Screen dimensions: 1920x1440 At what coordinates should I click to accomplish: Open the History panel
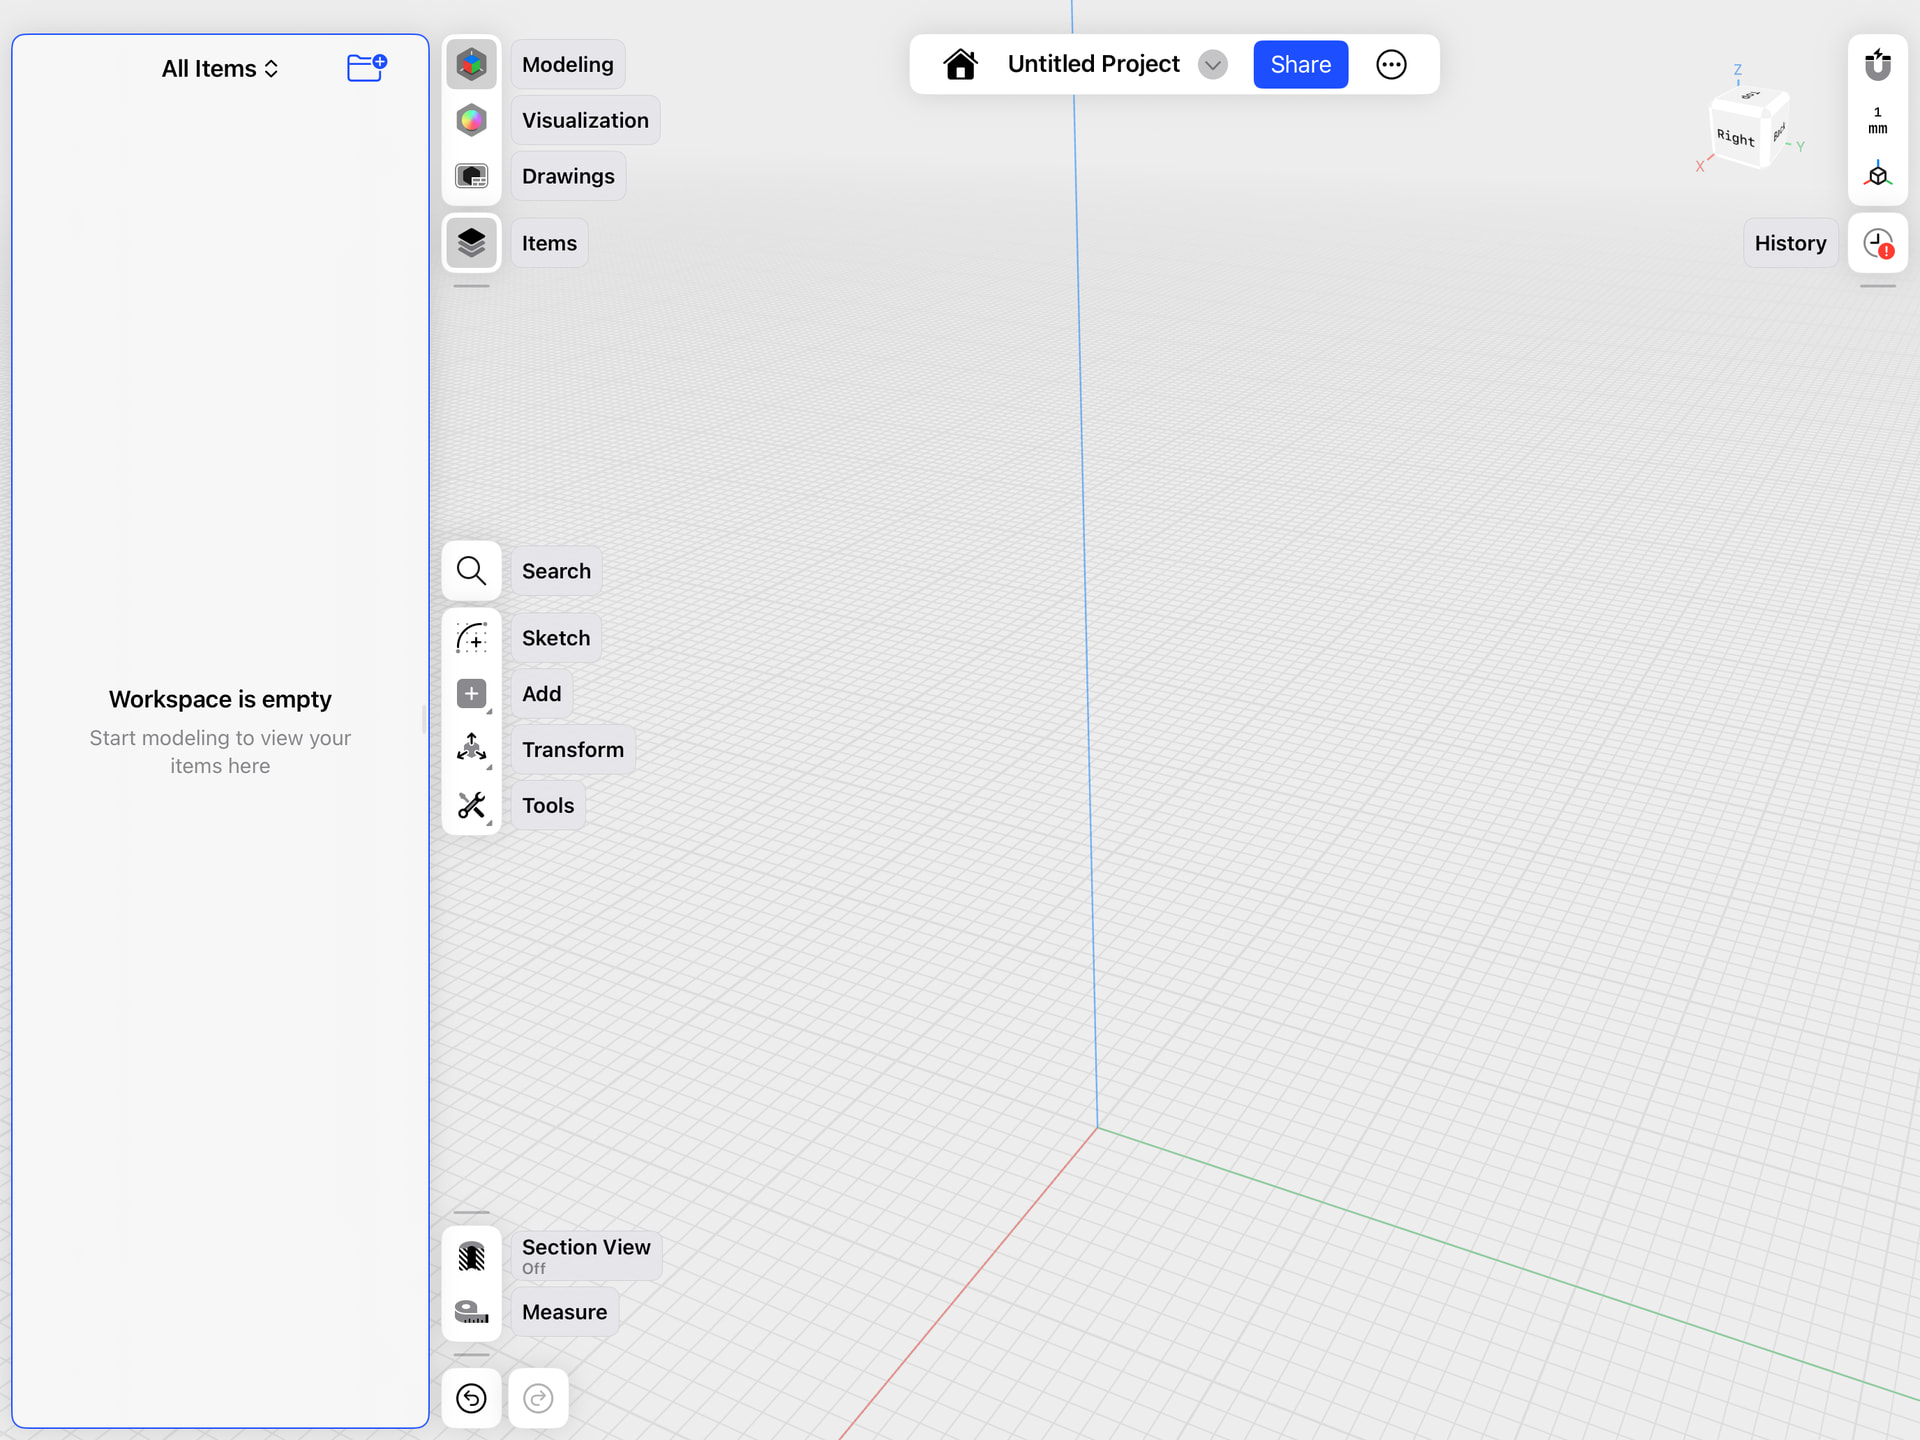click(x=1877, y=244)
